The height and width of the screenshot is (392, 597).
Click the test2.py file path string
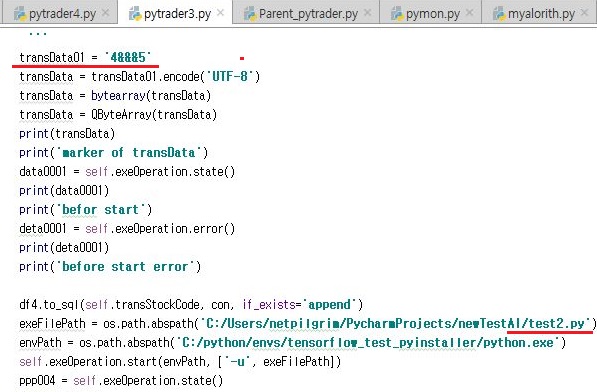click(x=395, y=324)
